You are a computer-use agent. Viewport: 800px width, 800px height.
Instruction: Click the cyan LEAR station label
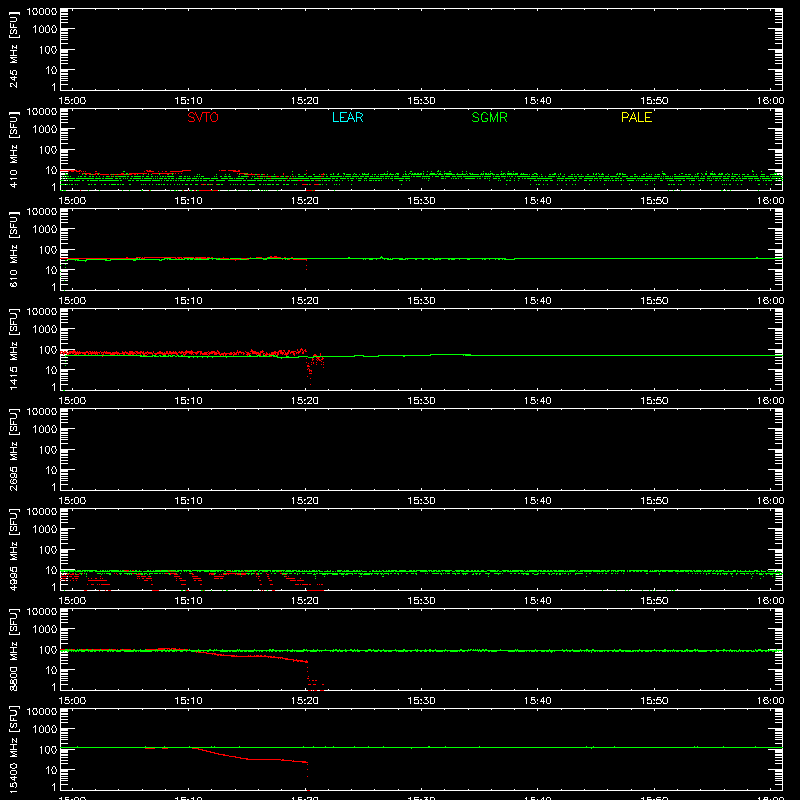[x=347, y=117]
